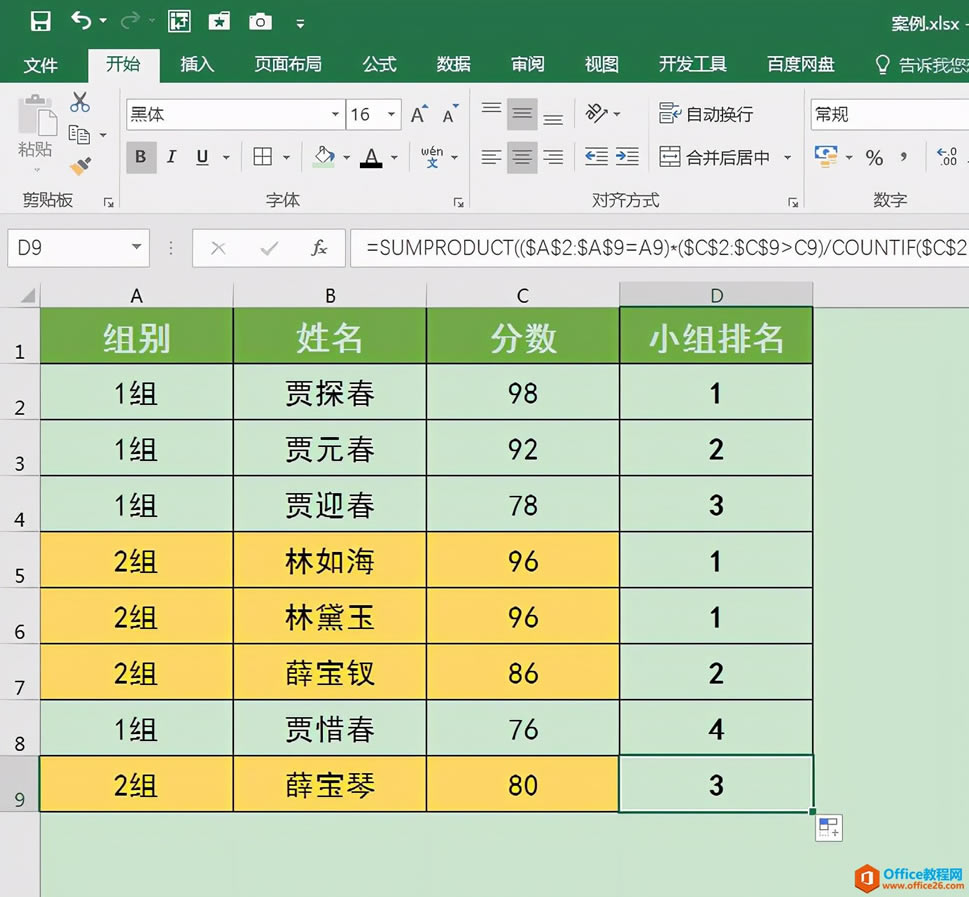This screenshot has height=897, width=969.
Task: Align cell text right
Action: click(553, 157)
